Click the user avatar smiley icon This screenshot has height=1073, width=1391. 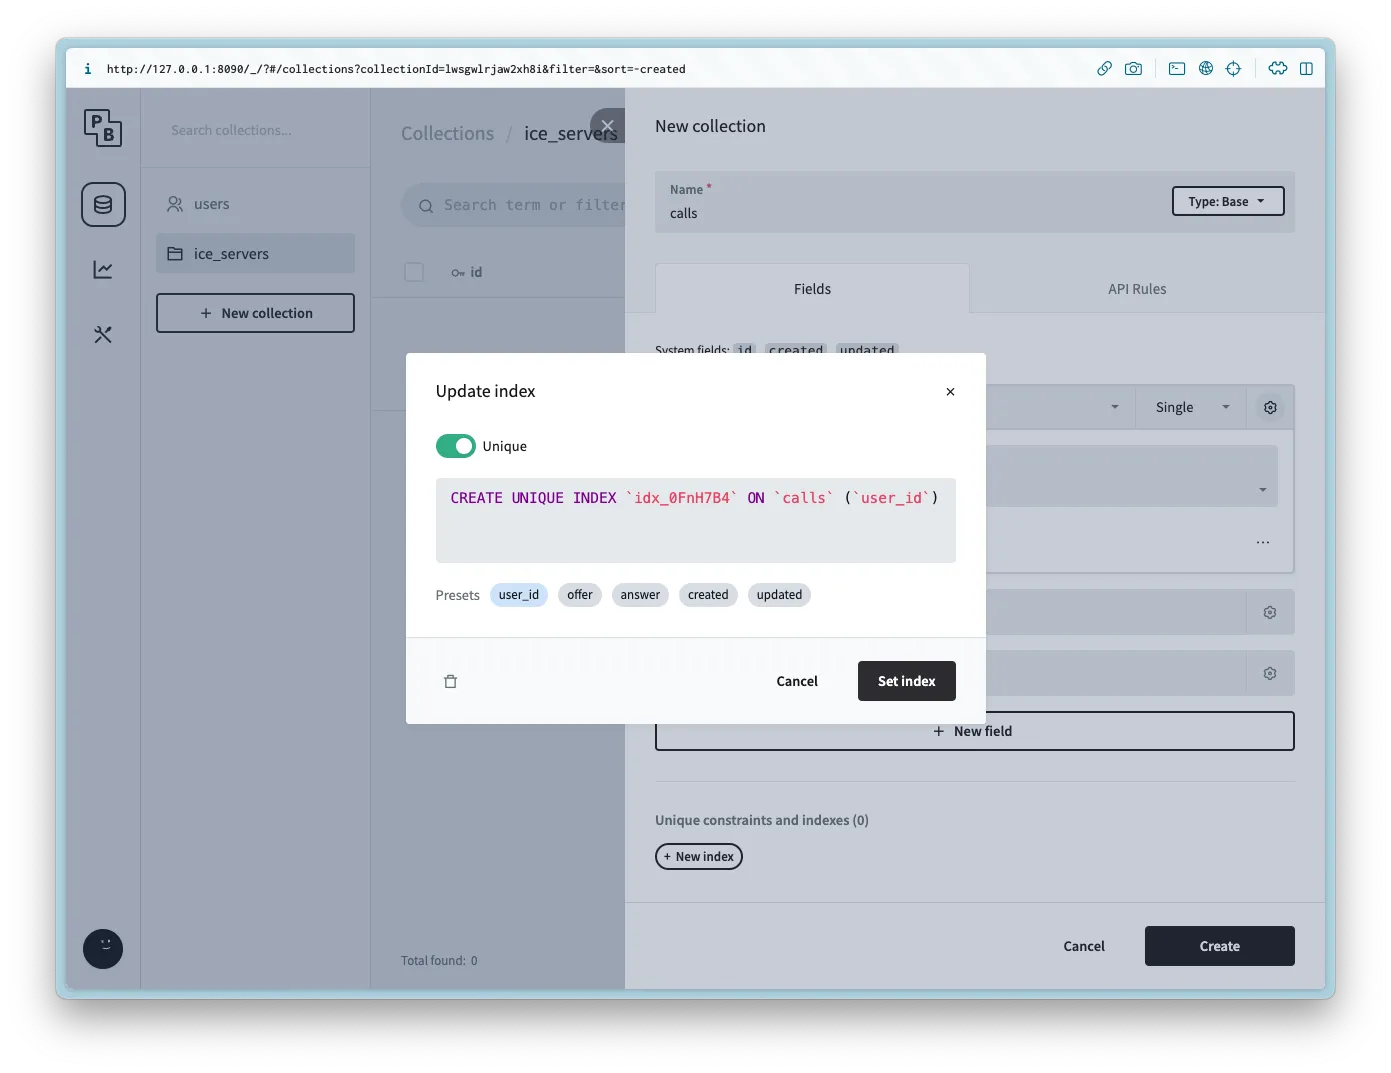click(x=103, y=949)
